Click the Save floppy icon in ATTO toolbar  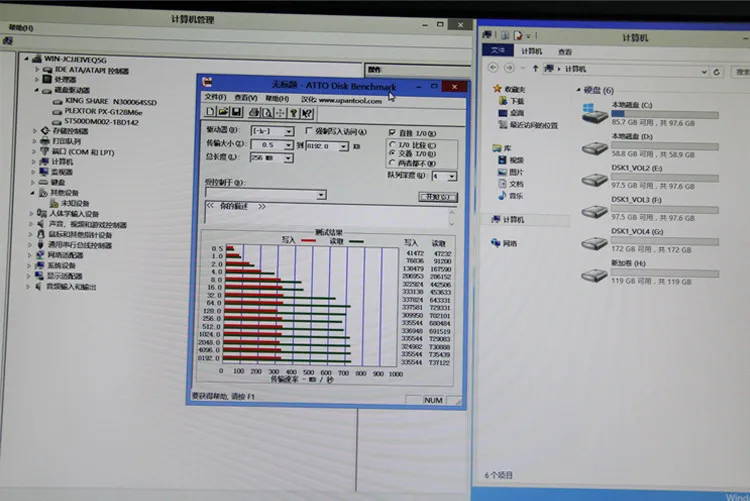click(x=236, y=112)
